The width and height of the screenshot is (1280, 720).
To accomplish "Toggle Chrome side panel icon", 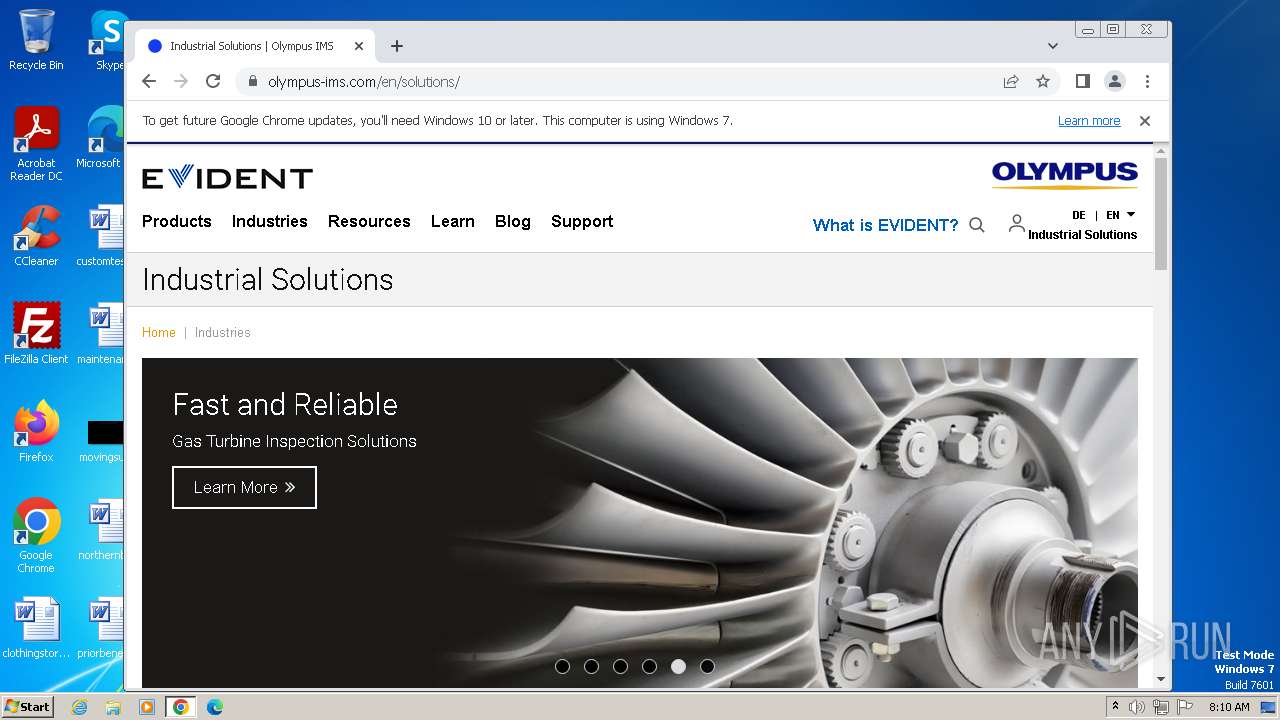I will point(1082,81).
